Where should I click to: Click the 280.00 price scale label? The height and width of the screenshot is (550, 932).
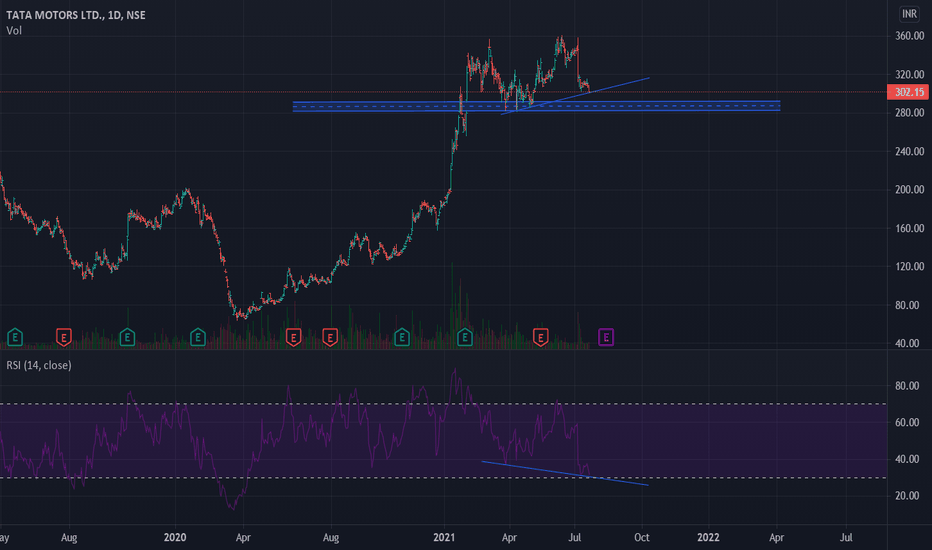coord(909,112)
